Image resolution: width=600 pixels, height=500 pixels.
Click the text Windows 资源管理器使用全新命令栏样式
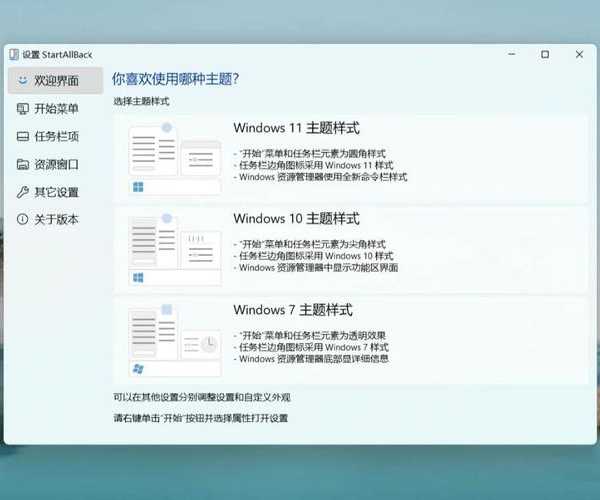(x=323, y=177)
